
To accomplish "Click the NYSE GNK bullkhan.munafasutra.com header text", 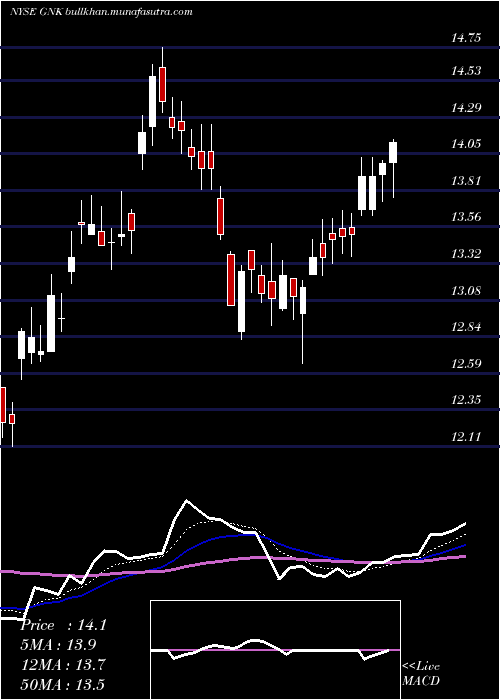I will (x=101, y=12).
